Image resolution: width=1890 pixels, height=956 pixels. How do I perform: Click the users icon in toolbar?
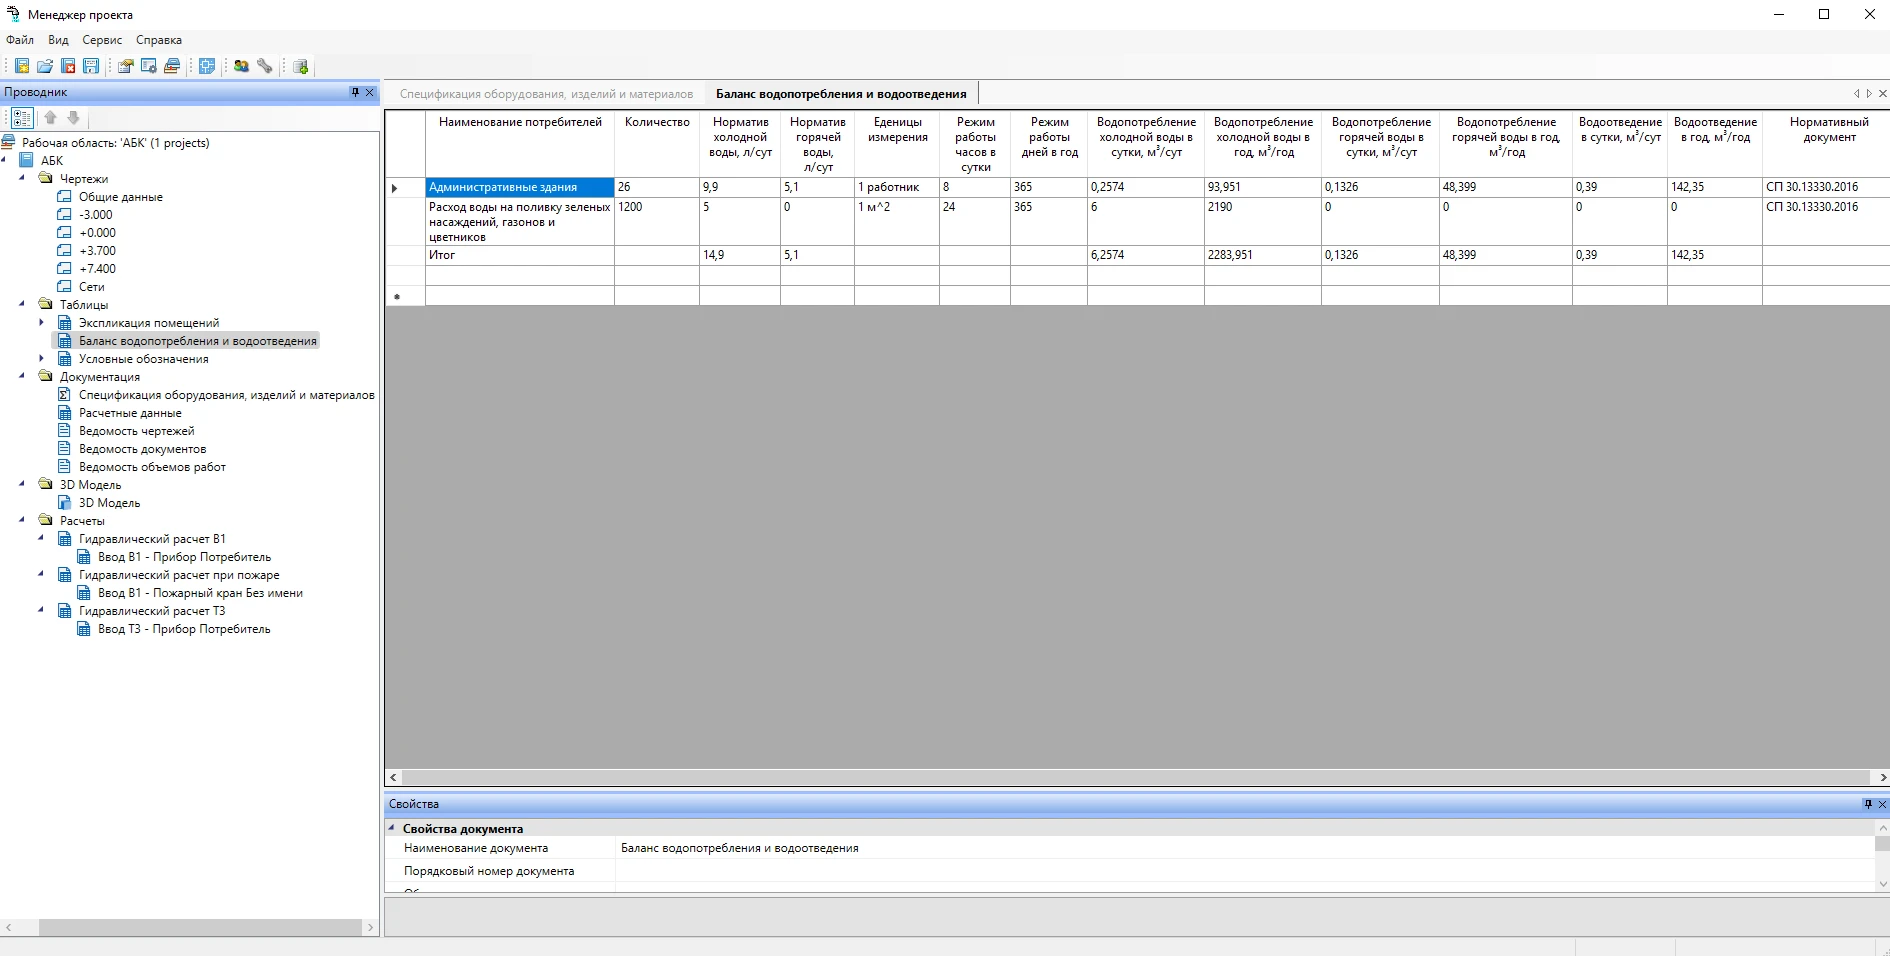pyautogui.click(x=241, y=66)
